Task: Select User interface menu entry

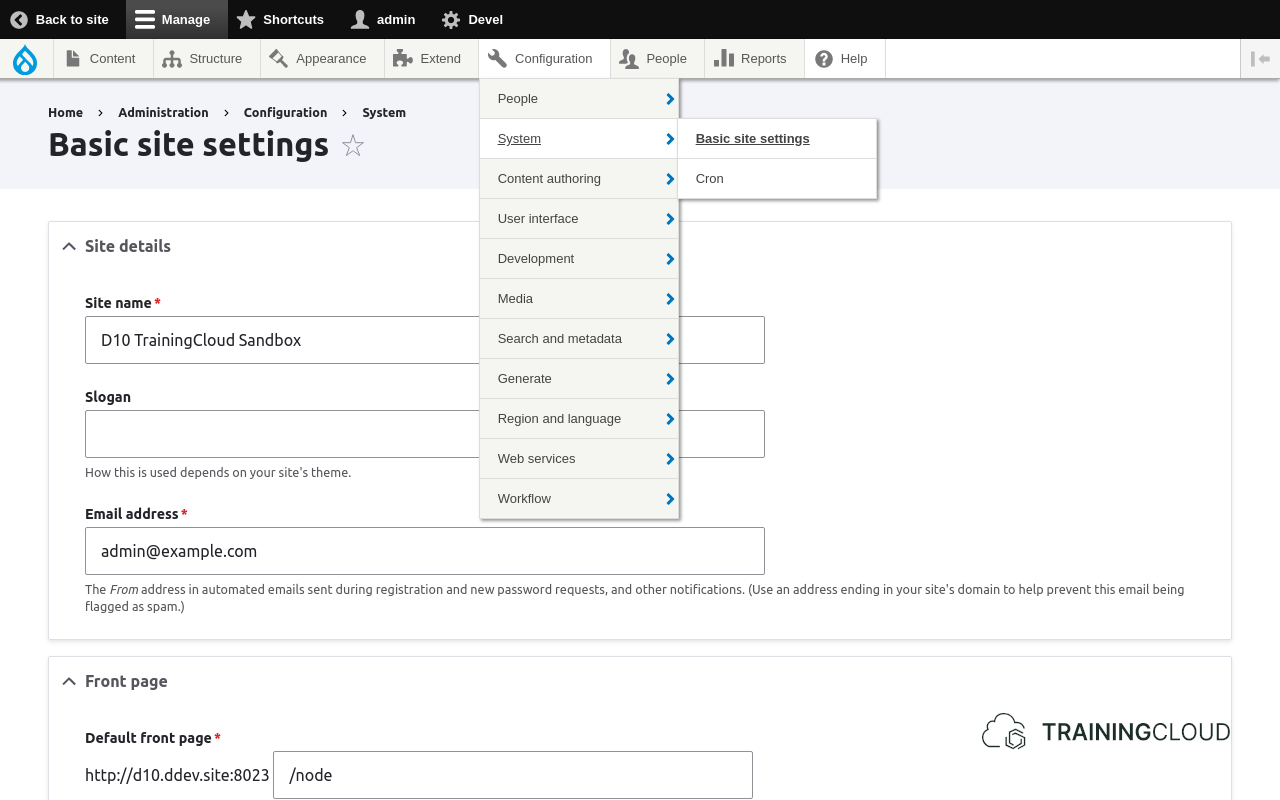Action: tap(579, 219)
